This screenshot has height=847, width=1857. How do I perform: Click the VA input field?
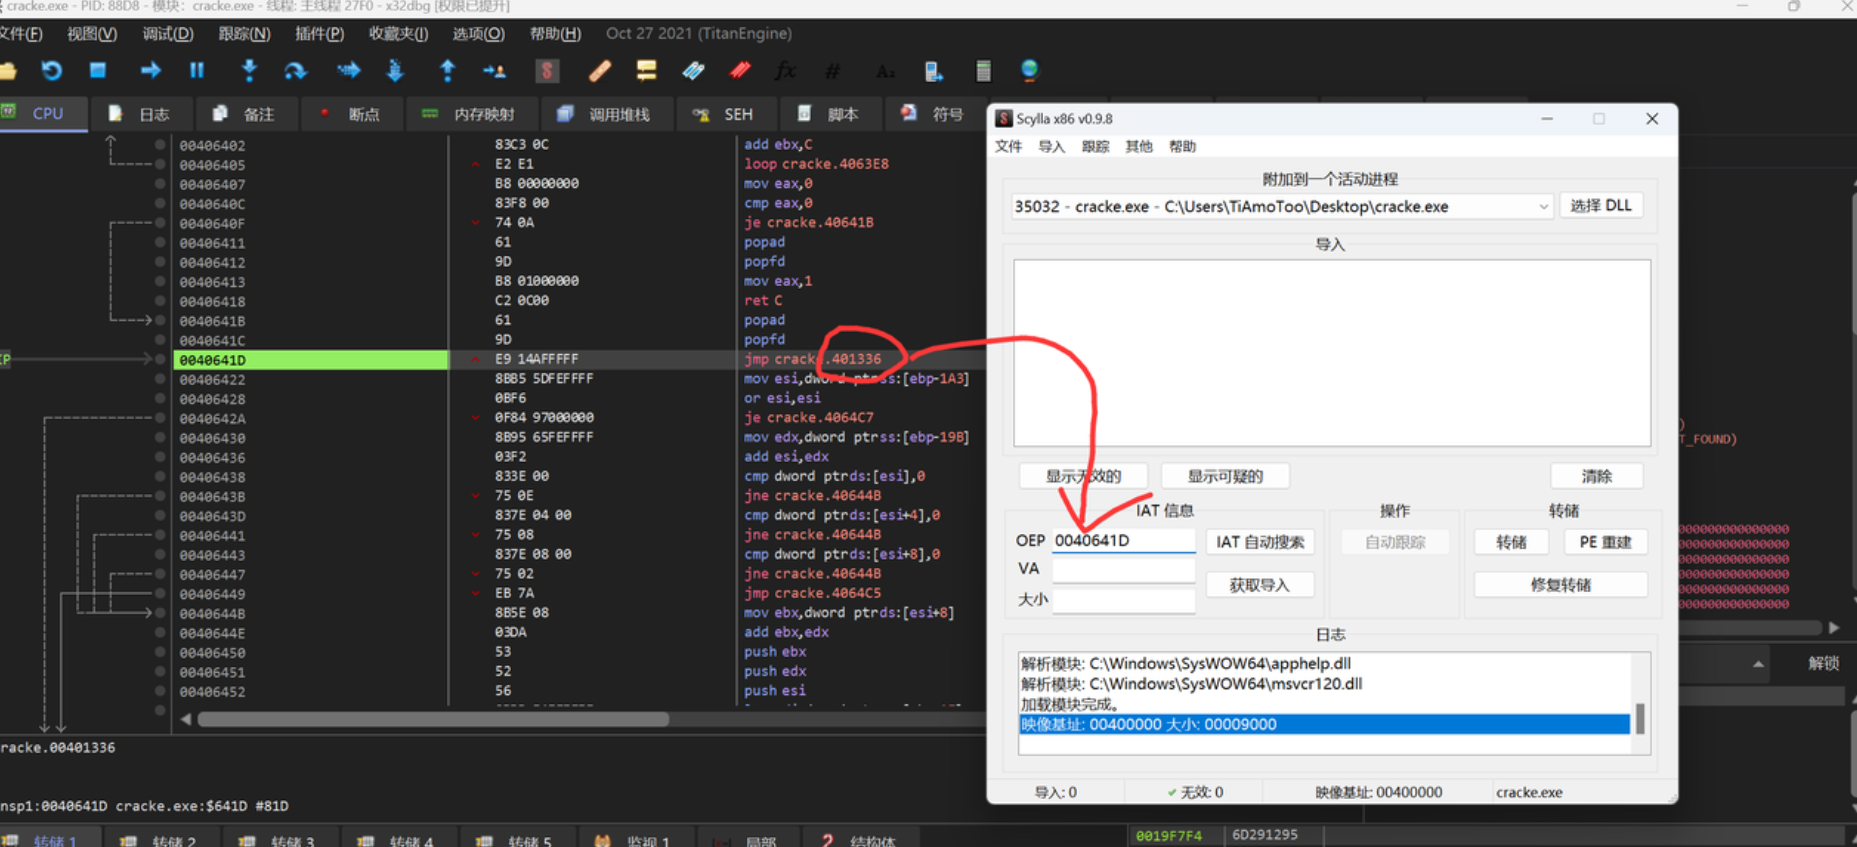point(1123,570)
